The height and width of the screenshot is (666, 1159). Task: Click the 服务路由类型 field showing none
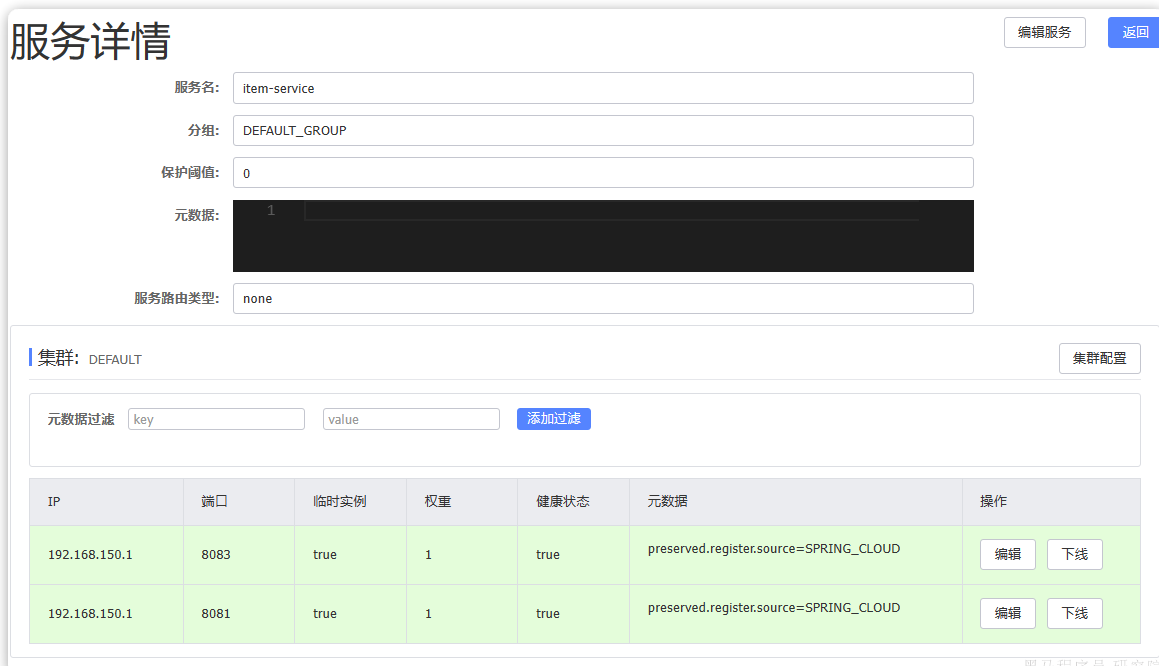(602, 298)
